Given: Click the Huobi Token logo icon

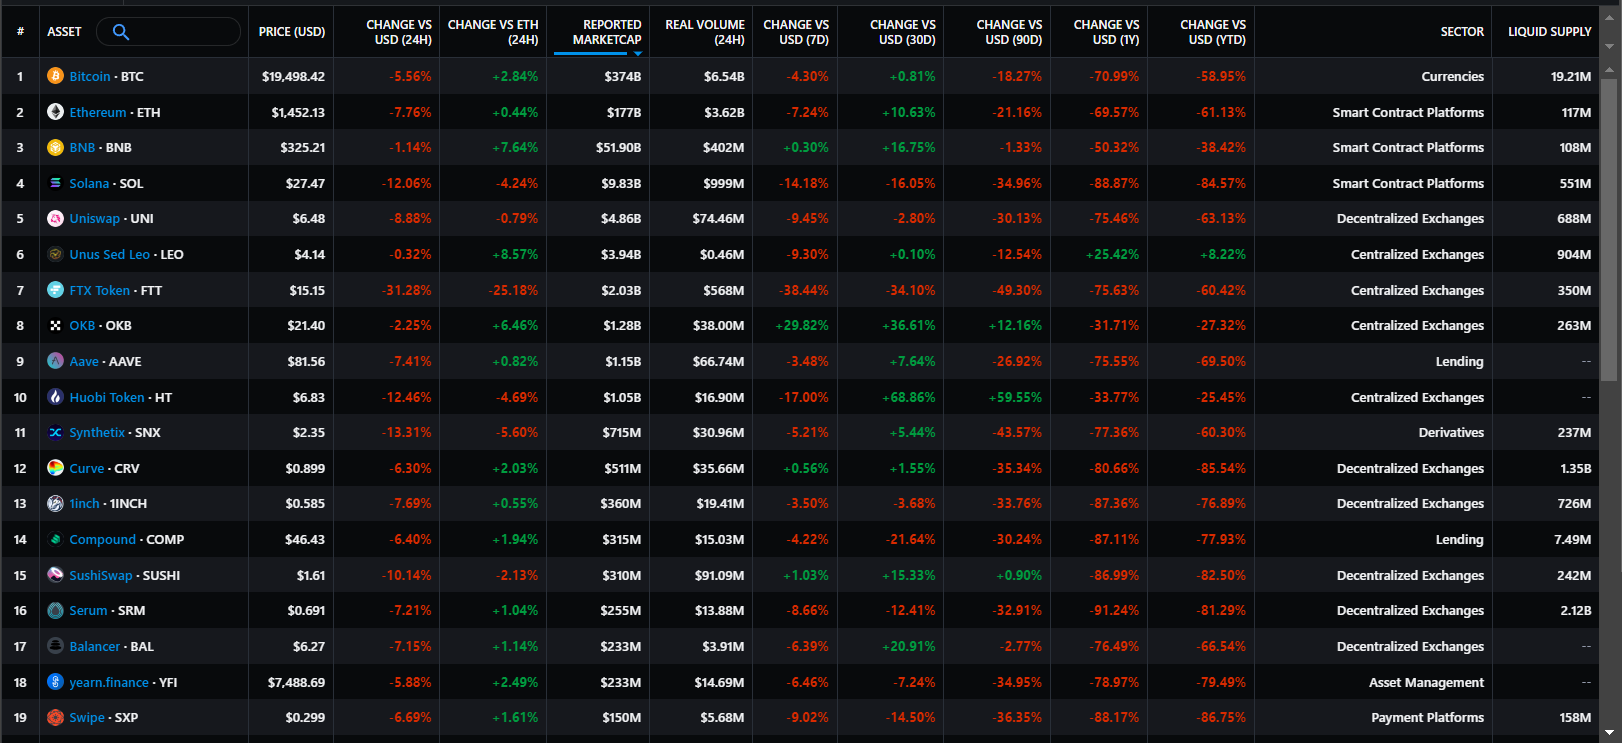Looking at the screenshot, I should 56,397.
